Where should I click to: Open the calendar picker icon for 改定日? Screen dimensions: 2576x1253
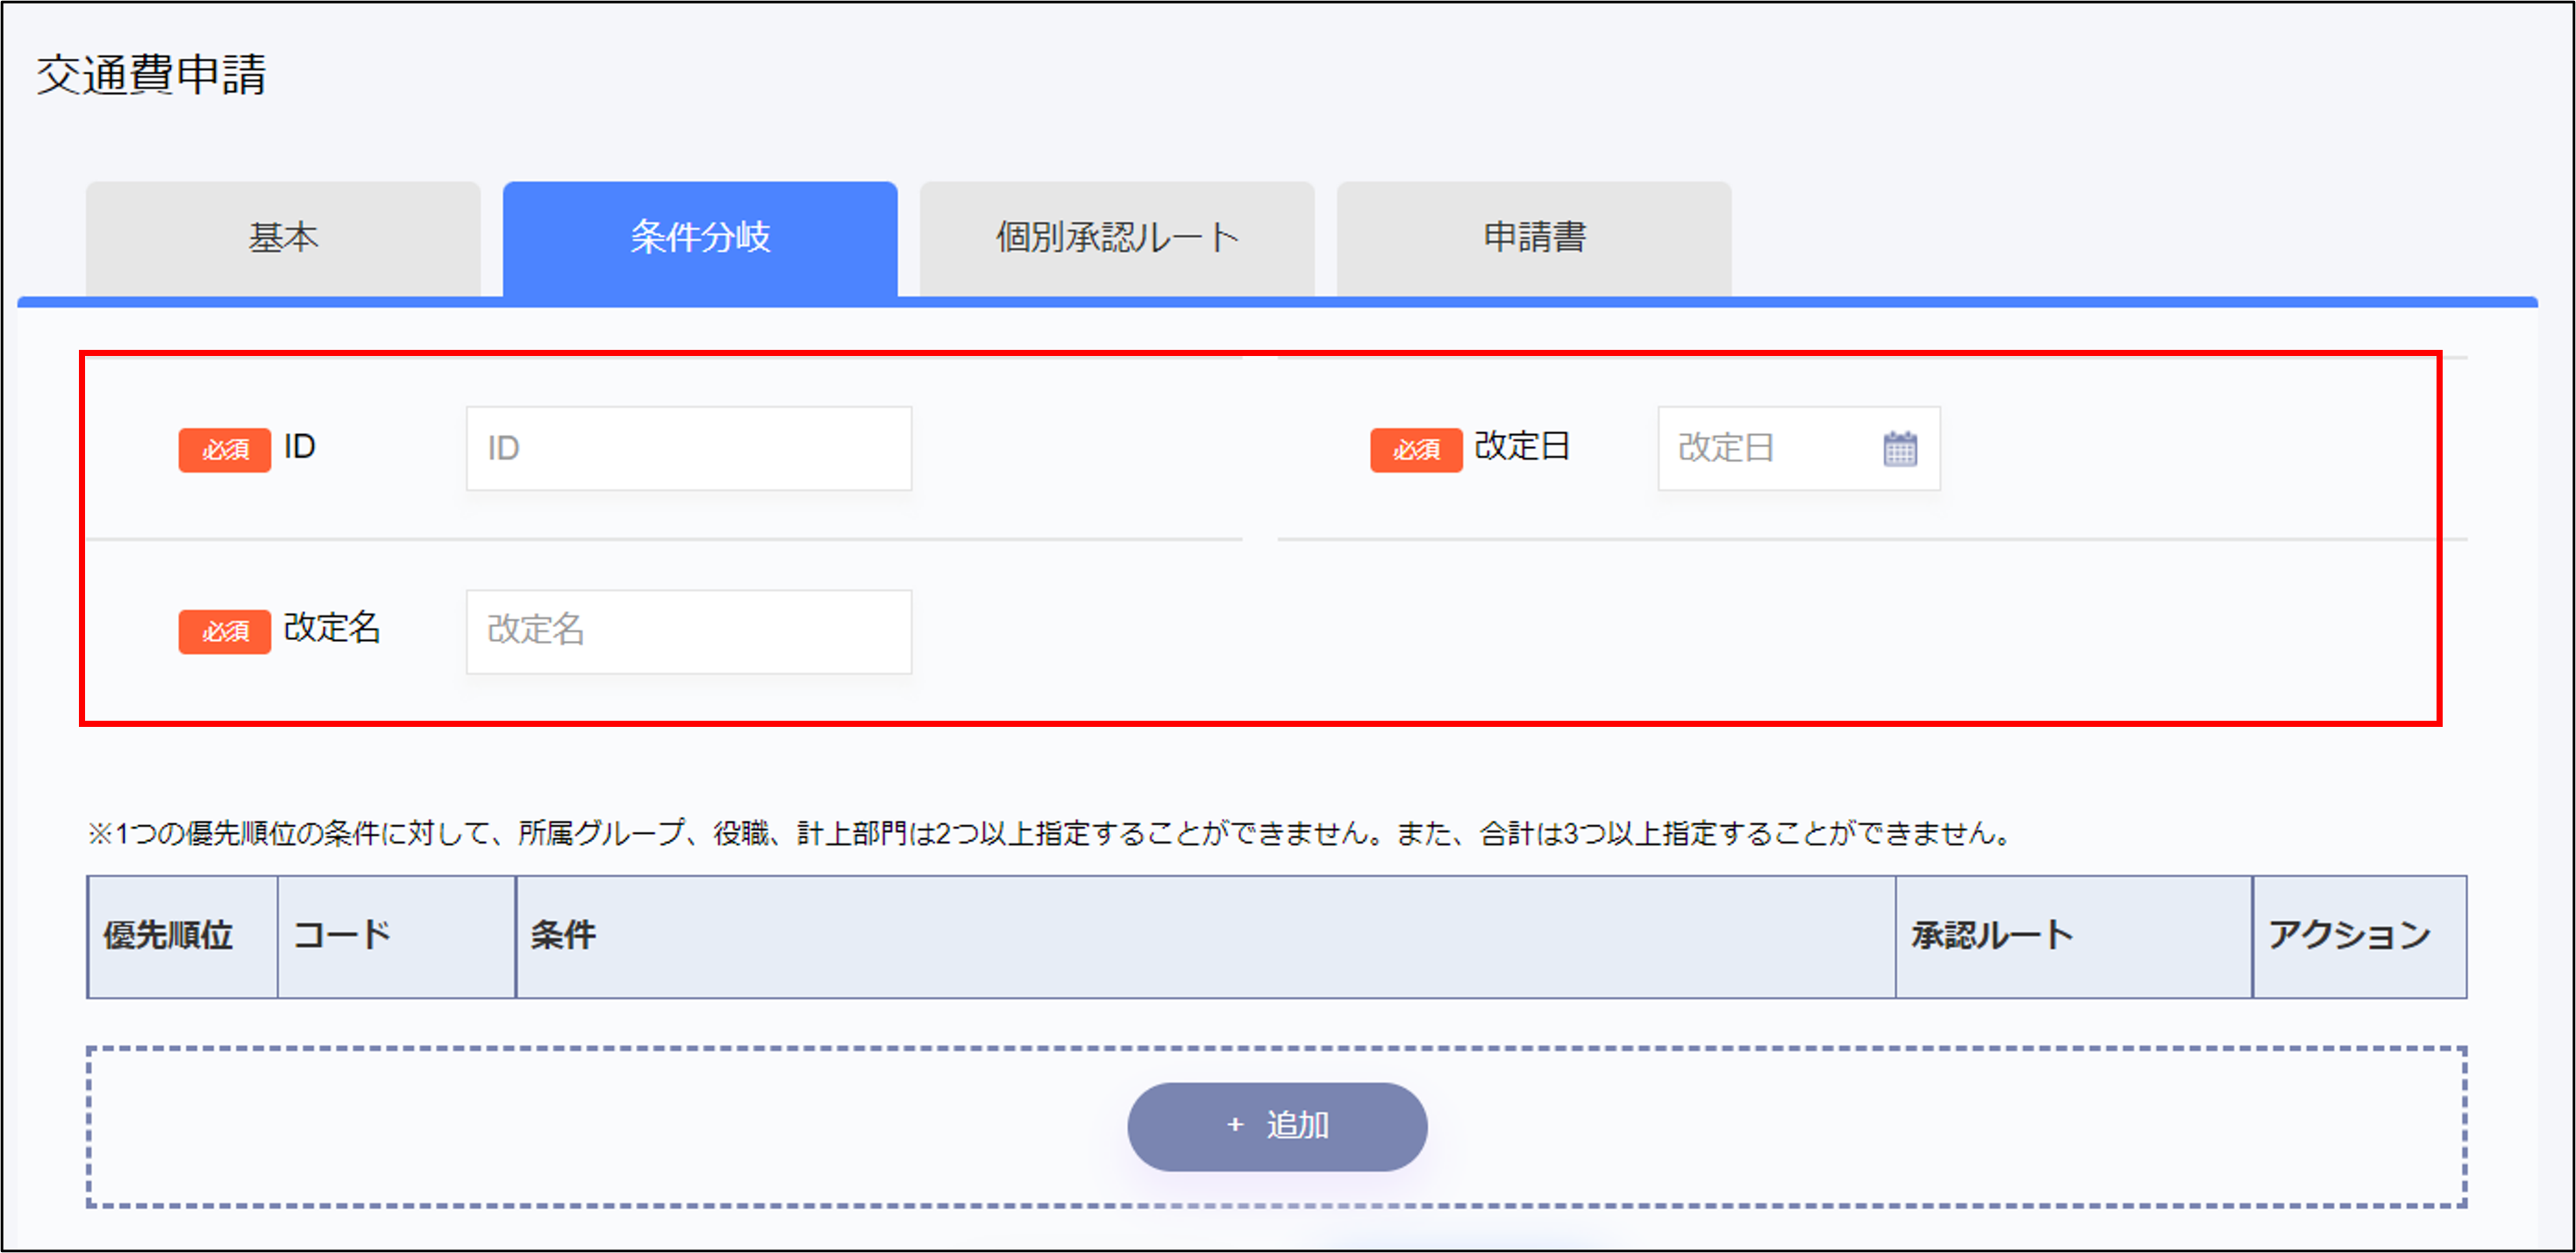click(1899, 449)
